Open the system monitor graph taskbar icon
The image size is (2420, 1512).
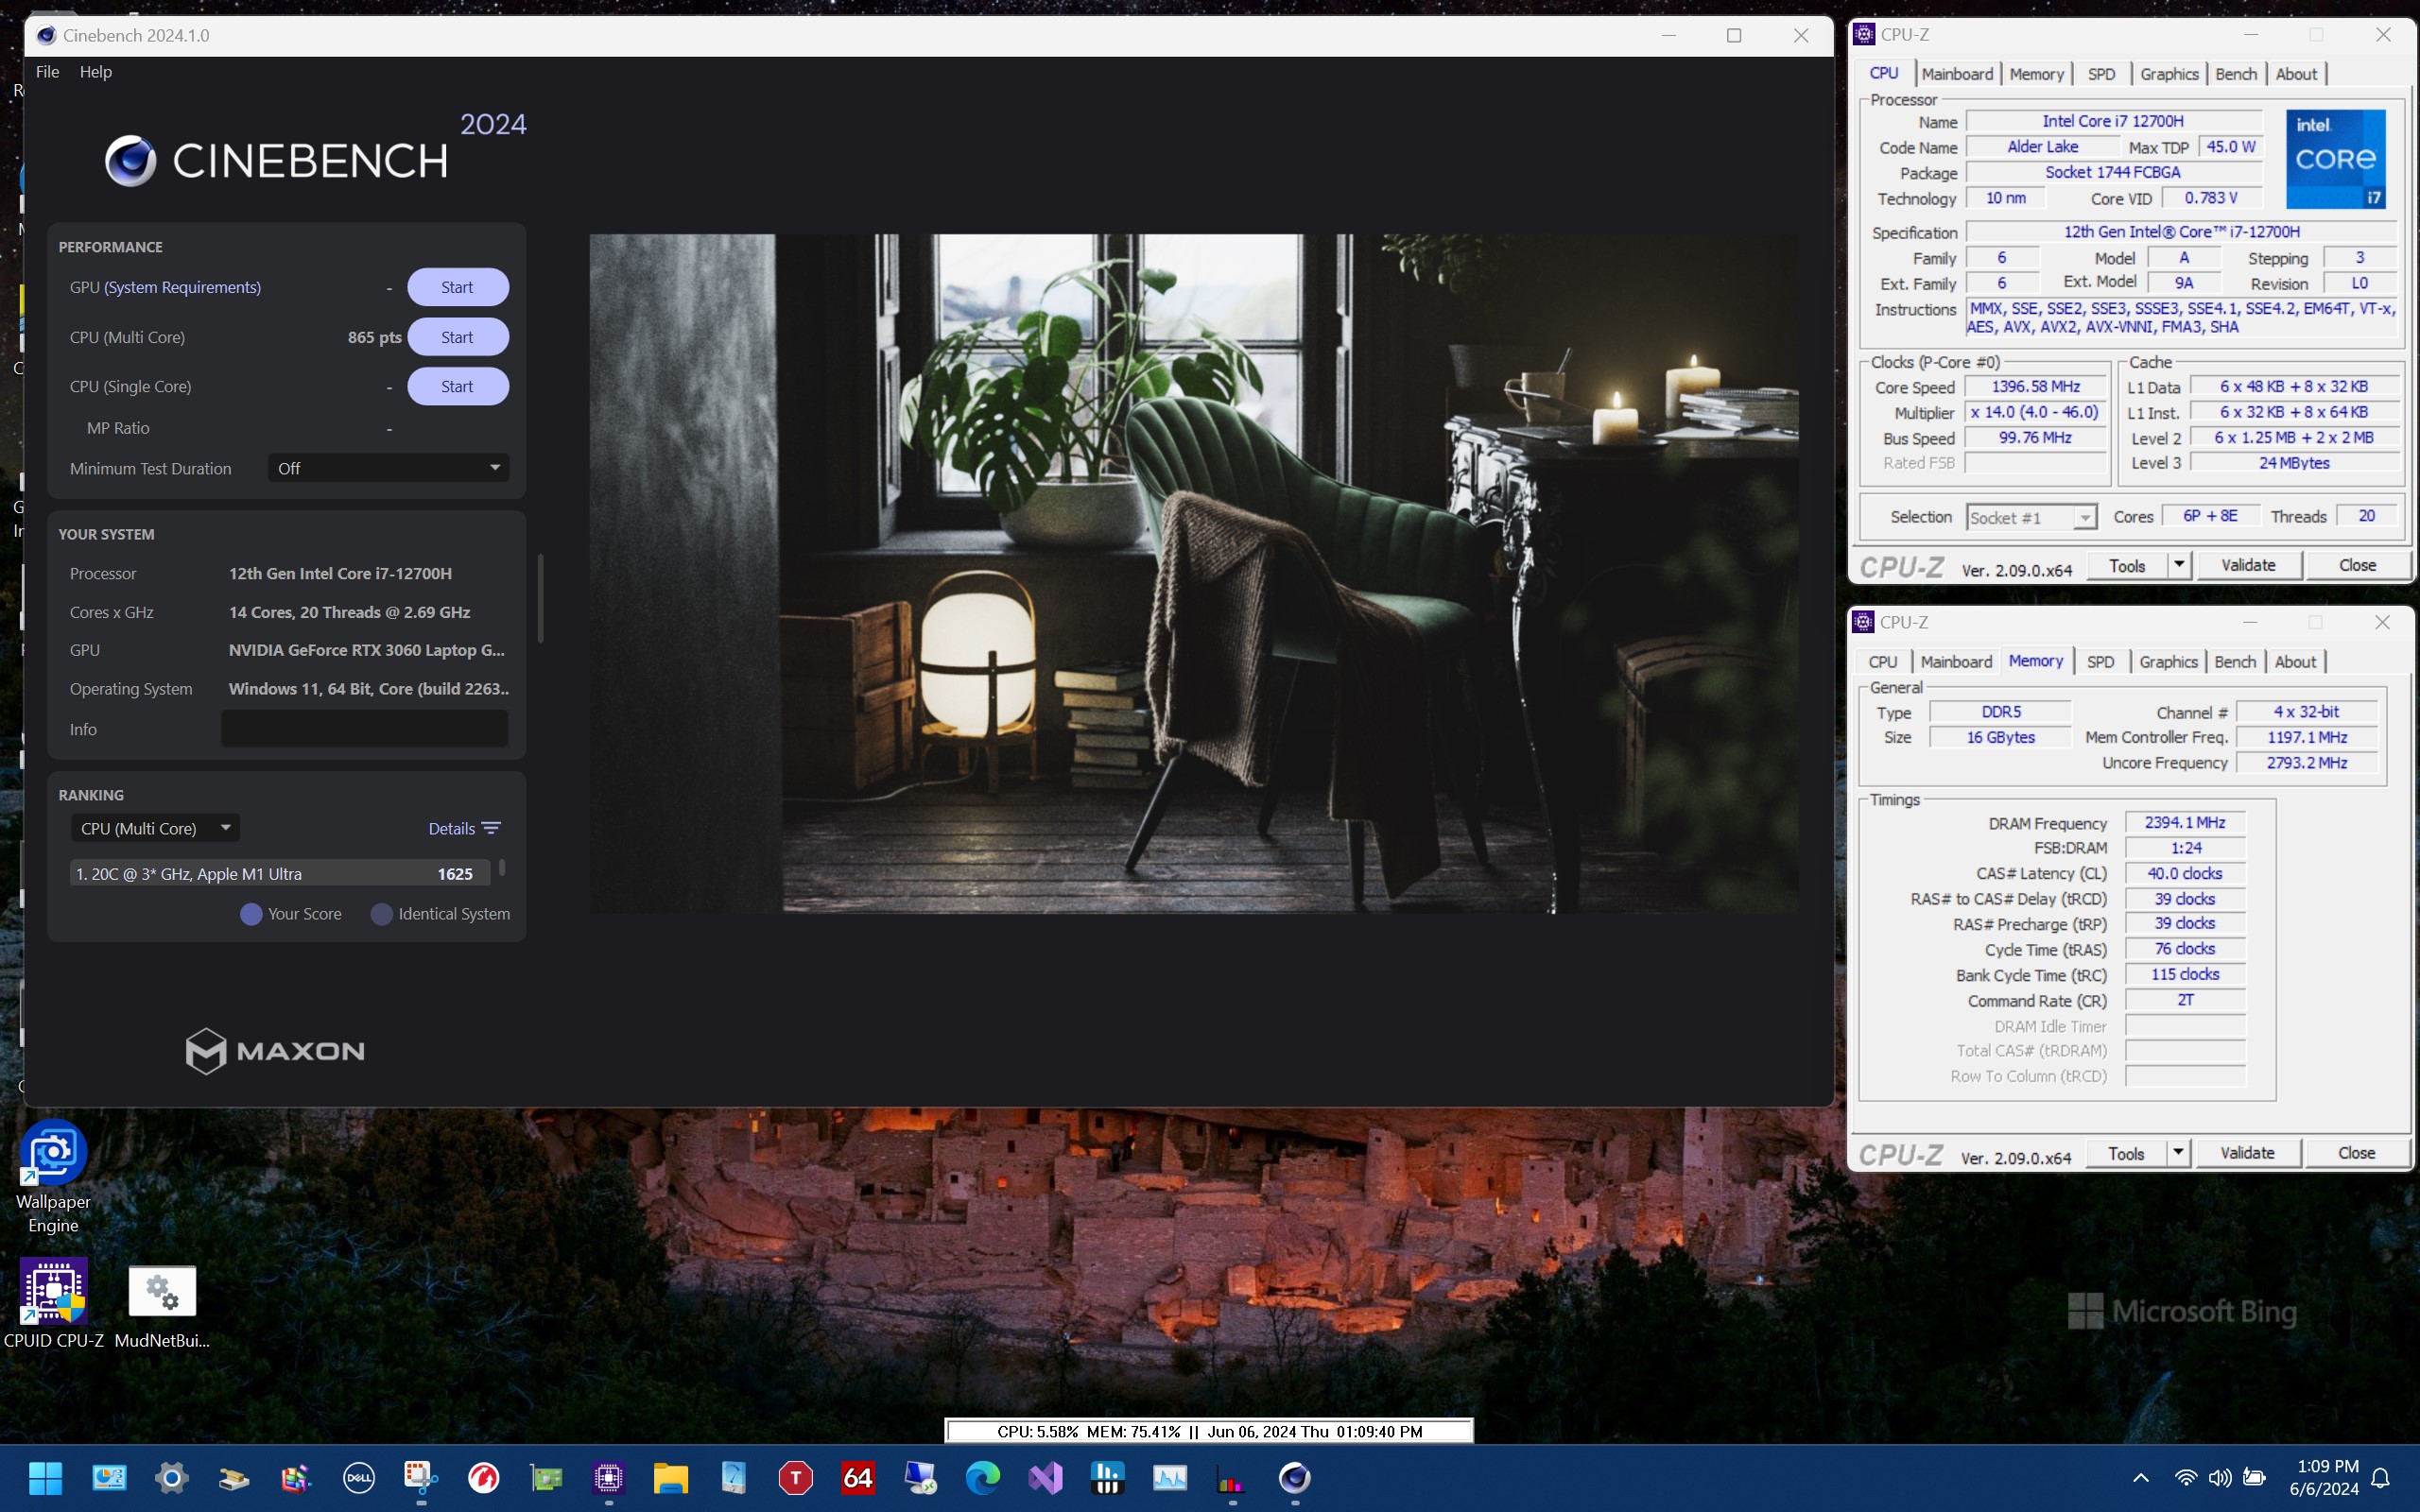[x=1170, y=1477]
